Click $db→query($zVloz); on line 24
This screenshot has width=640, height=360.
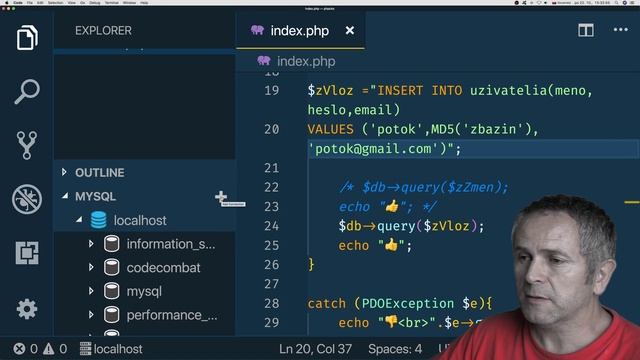coord(411,226)
